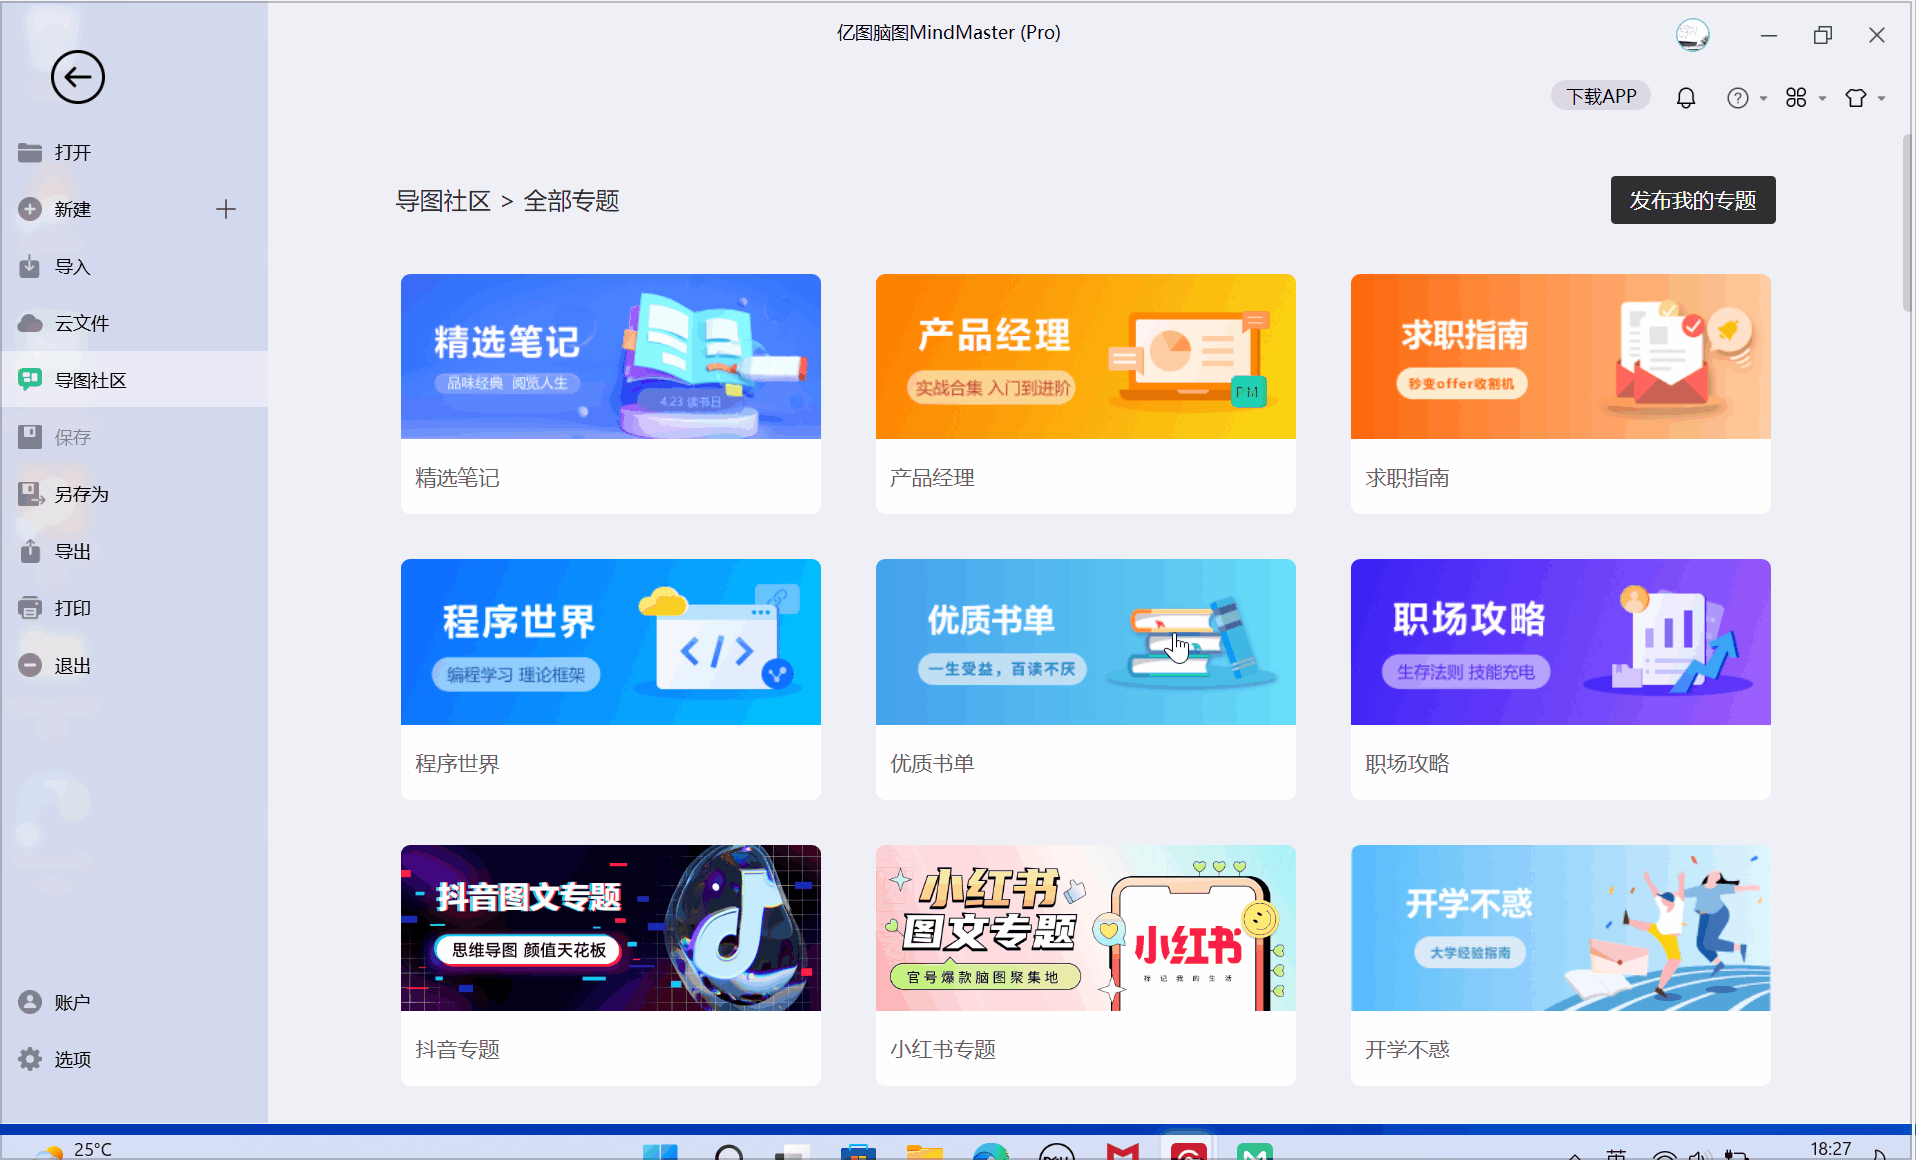Click the user avatar in title bar
The height and width of the screenshot is (1160, 1916).
pyautogui.click(x=1693, y=35)
